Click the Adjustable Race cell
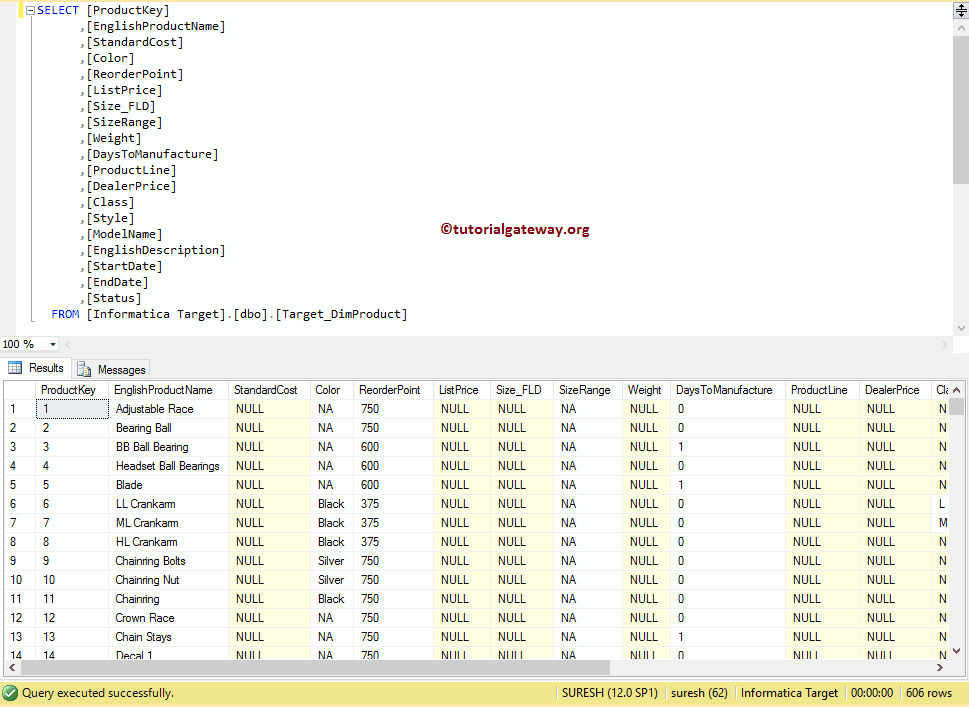The width and height of the screenshot is (969, 707). pos(169,409)
